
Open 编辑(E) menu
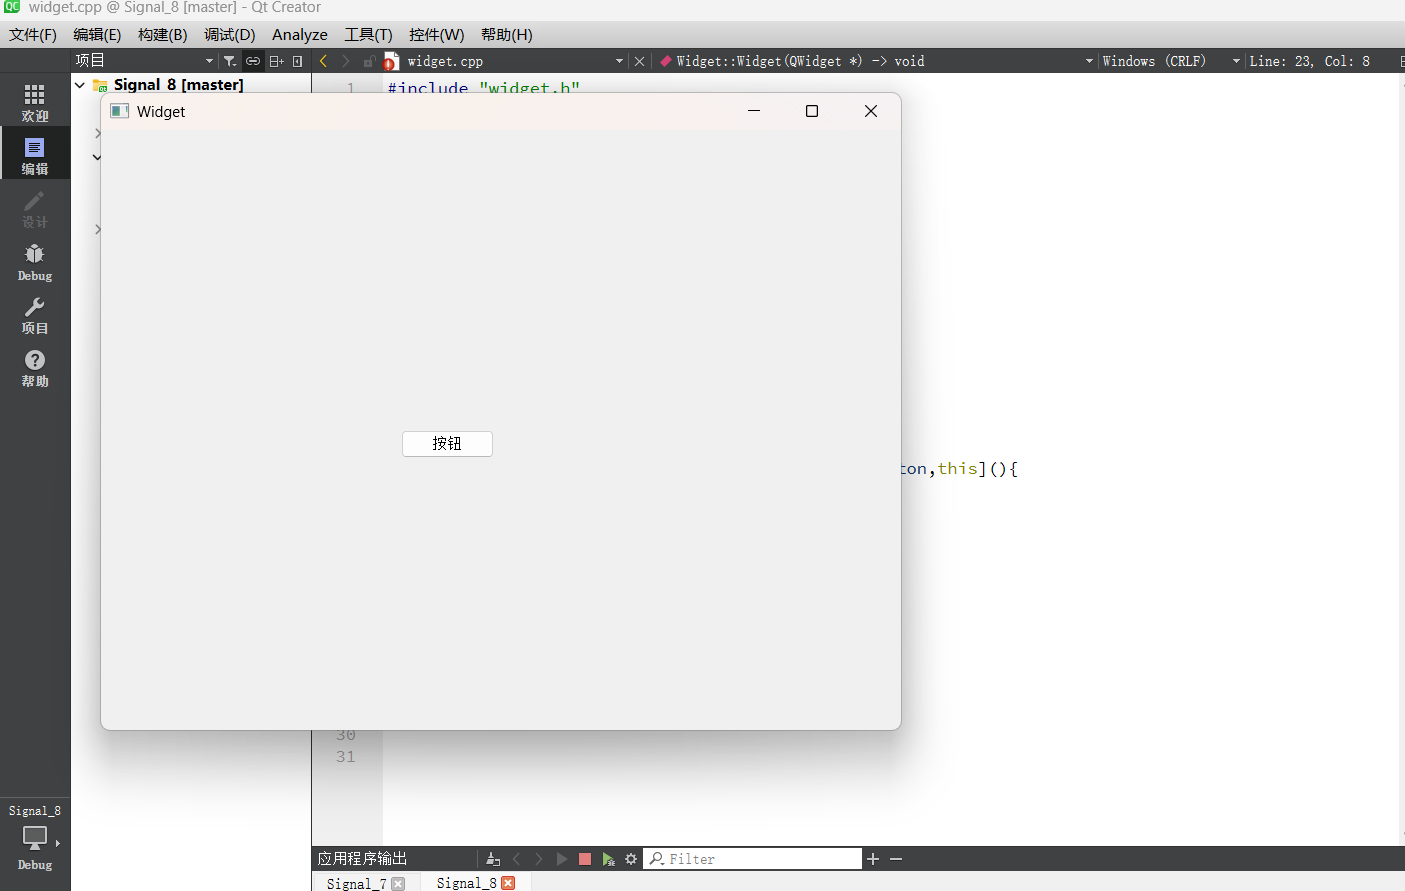click(97, 35)
